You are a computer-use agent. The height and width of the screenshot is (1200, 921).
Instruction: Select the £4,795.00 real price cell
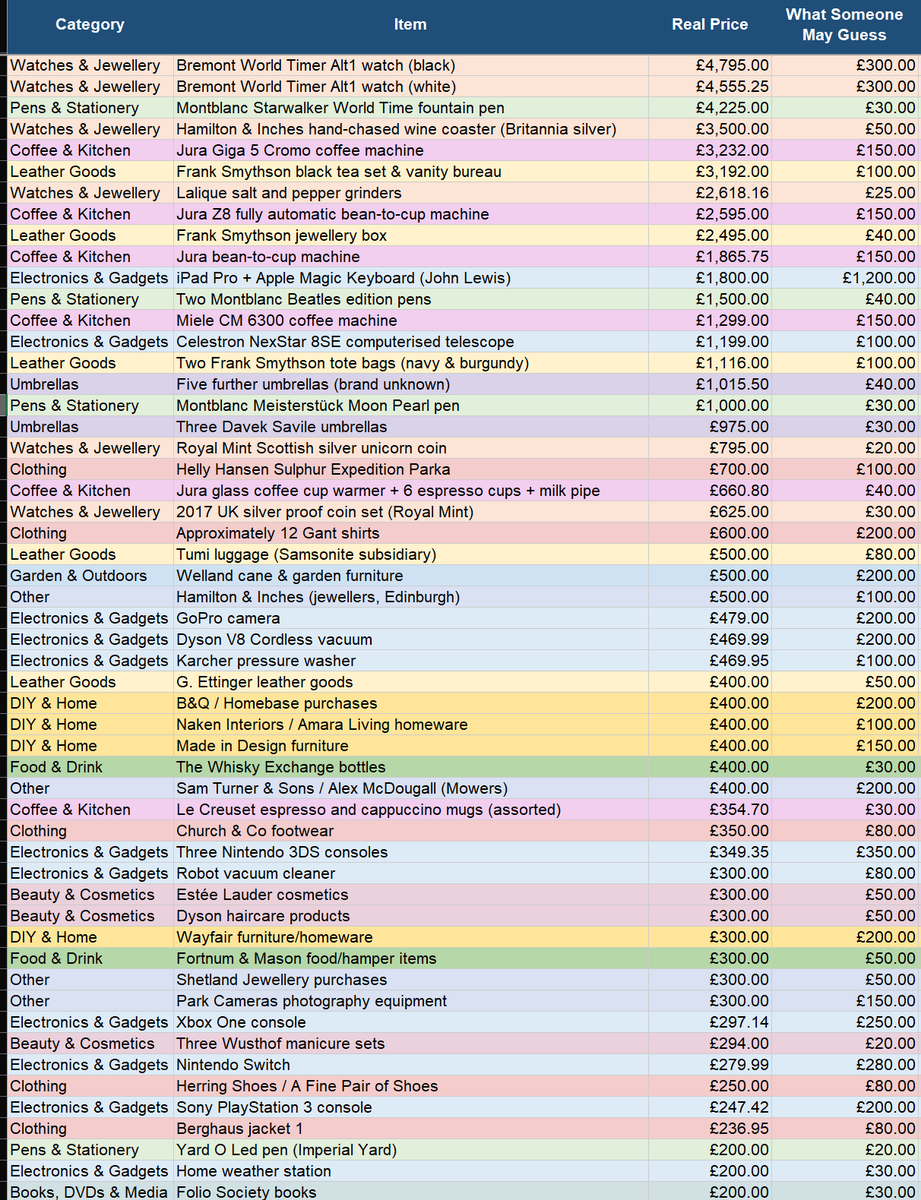pyautogui.click(x=710, y=65)
